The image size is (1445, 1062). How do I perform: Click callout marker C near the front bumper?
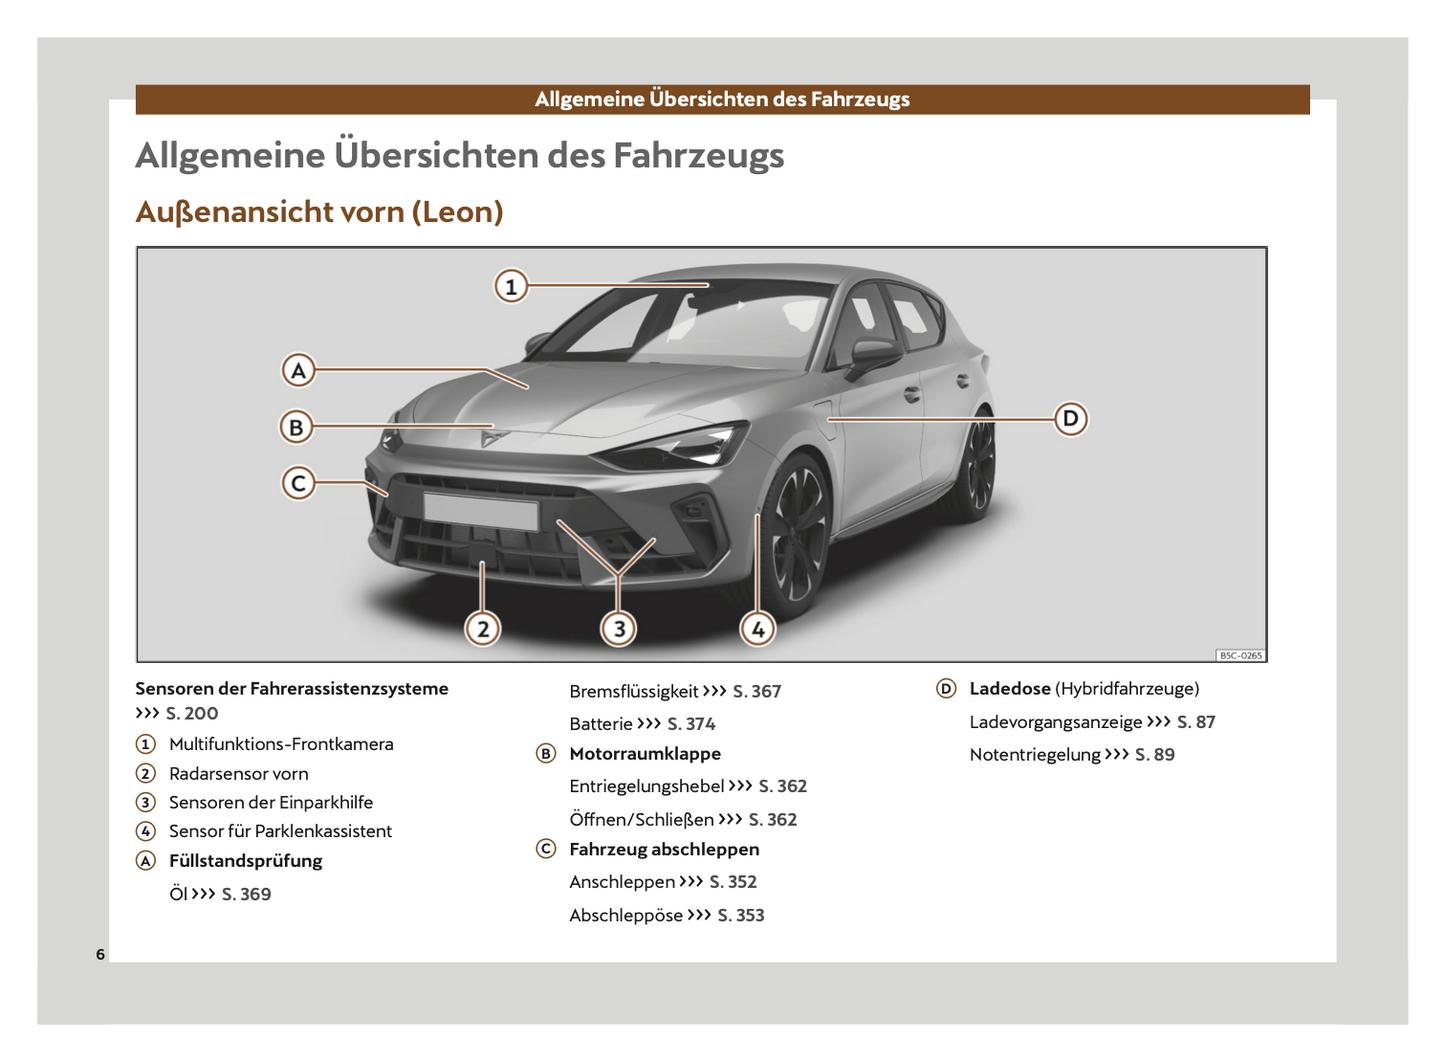click(x=298, y=484)
